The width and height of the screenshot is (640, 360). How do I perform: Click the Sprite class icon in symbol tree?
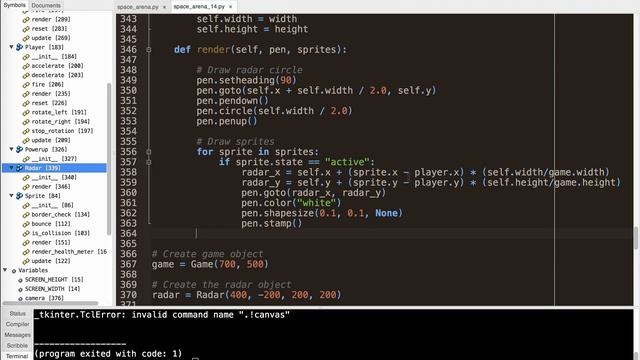tap(19, 196)
